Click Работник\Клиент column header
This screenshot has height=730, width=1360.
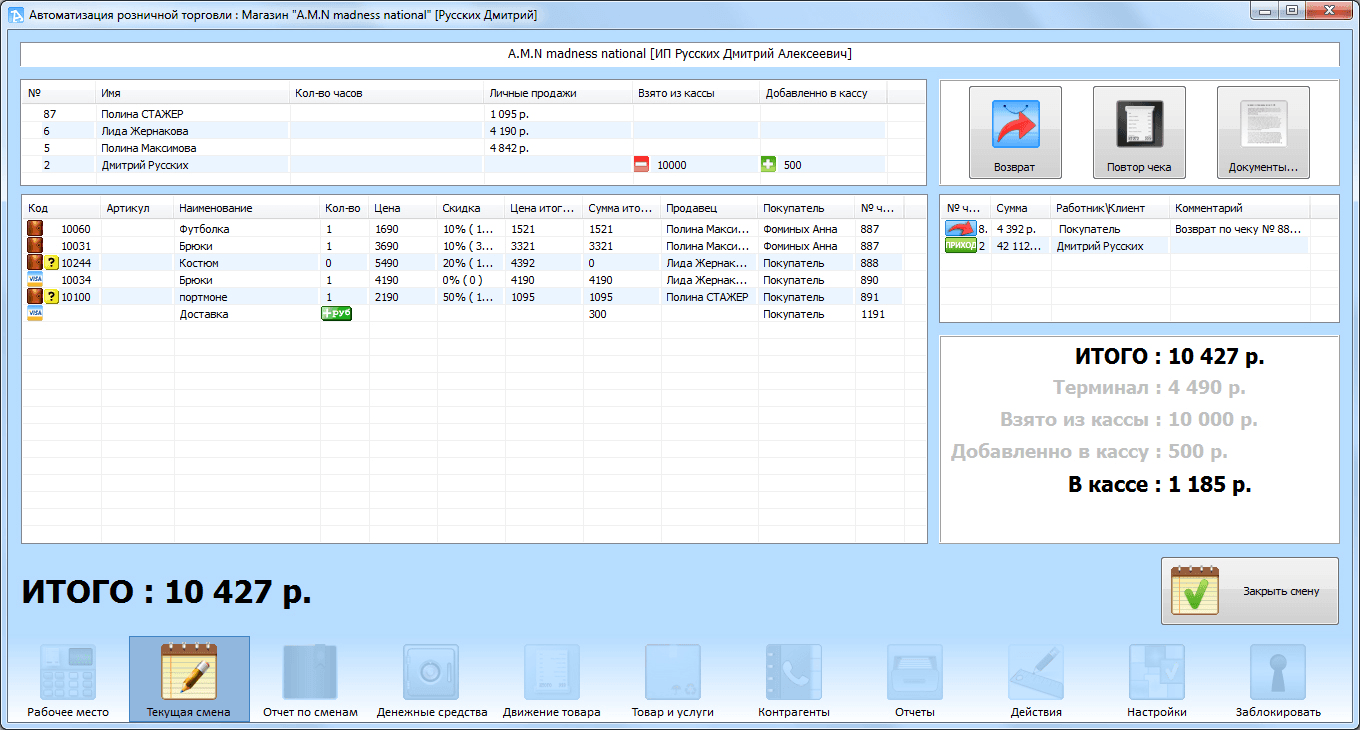click(1111, 208)
